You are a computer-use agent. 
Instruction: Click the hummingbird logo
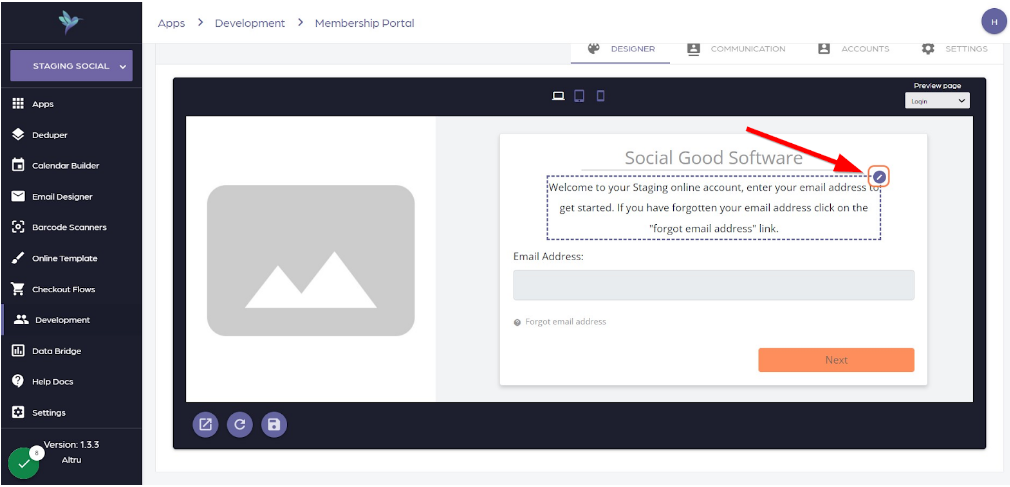click(x=70, y=23)
